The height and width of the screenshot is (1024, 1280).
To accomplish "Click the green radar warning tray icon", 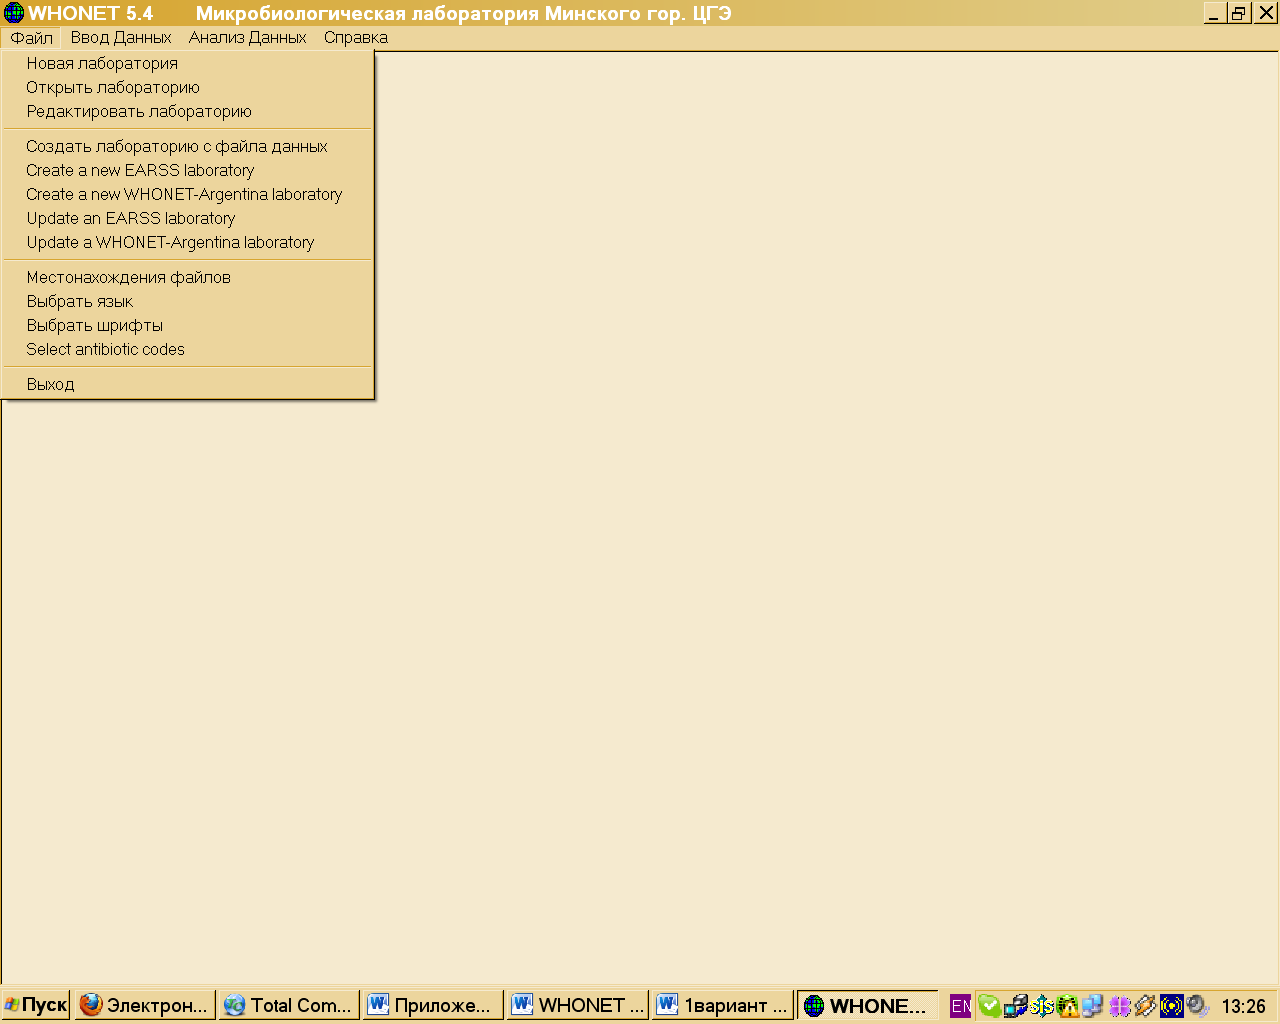I will (1067, 1006).
